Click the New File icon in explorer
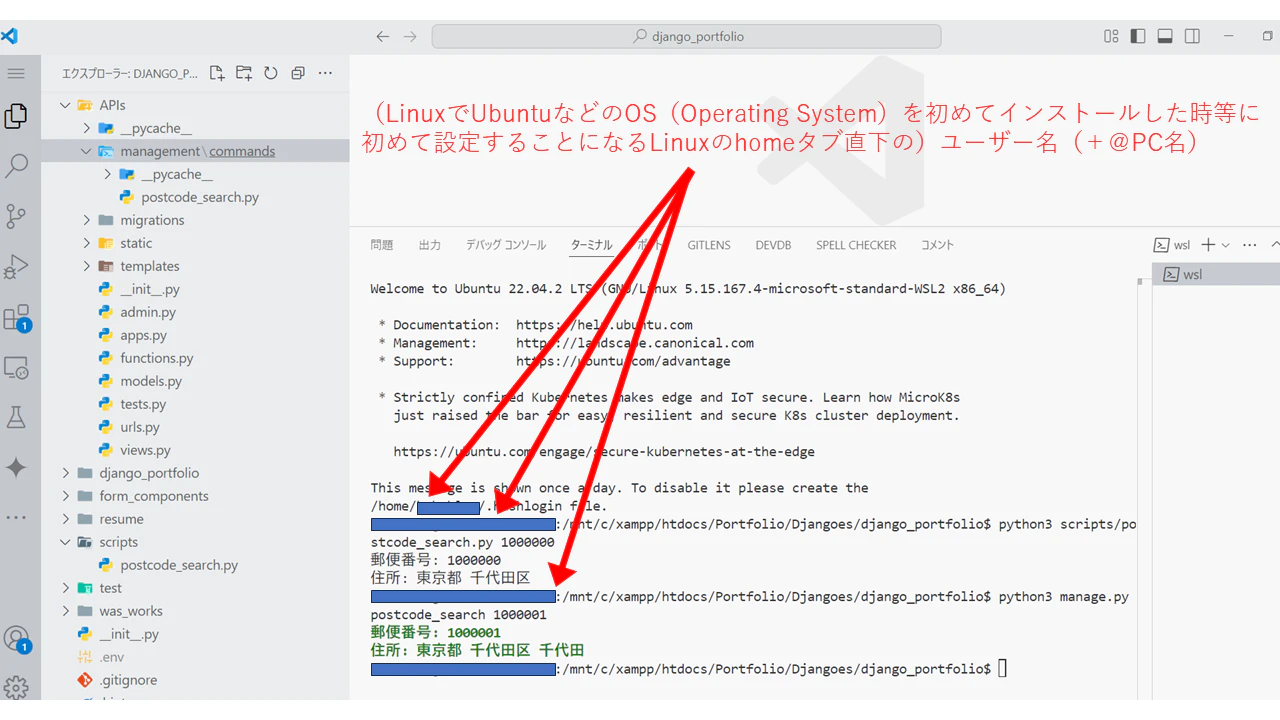Screen dimensions: 1280x720 (217, 73)
